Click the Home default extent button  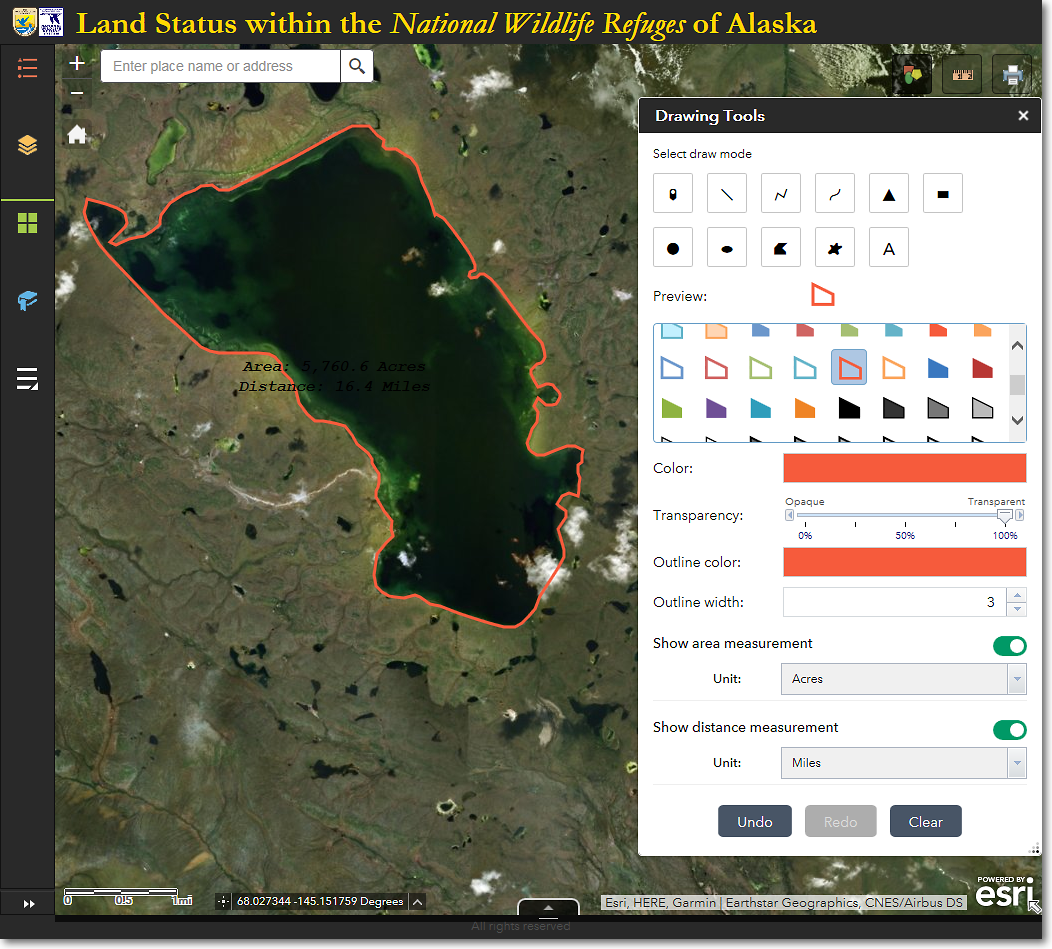(77, 134)
